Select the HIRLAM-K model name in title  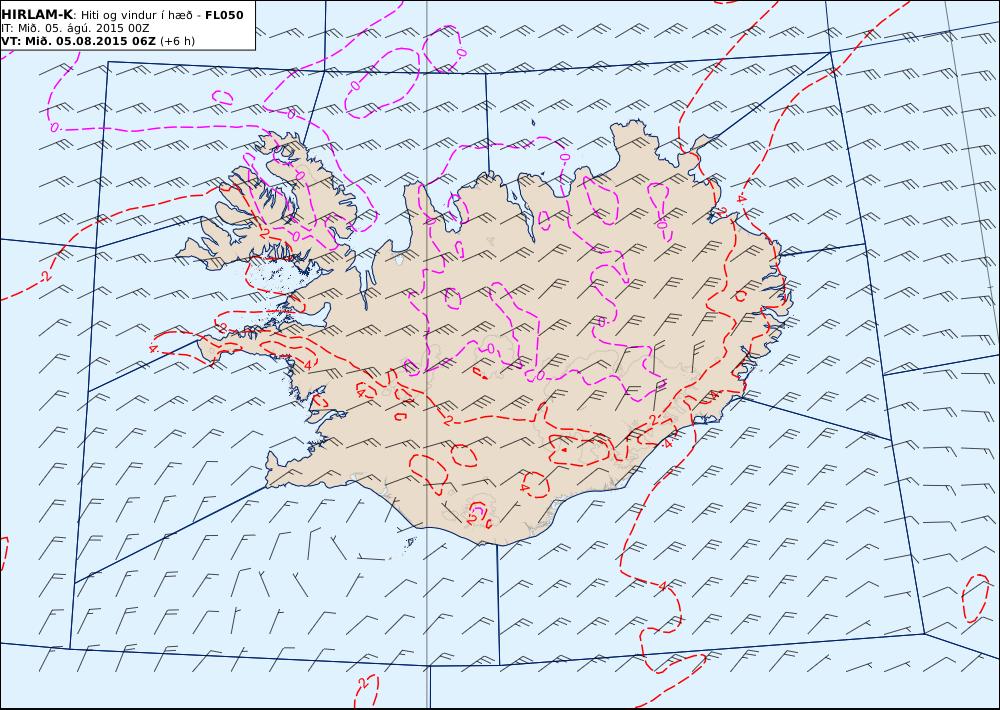37,15
